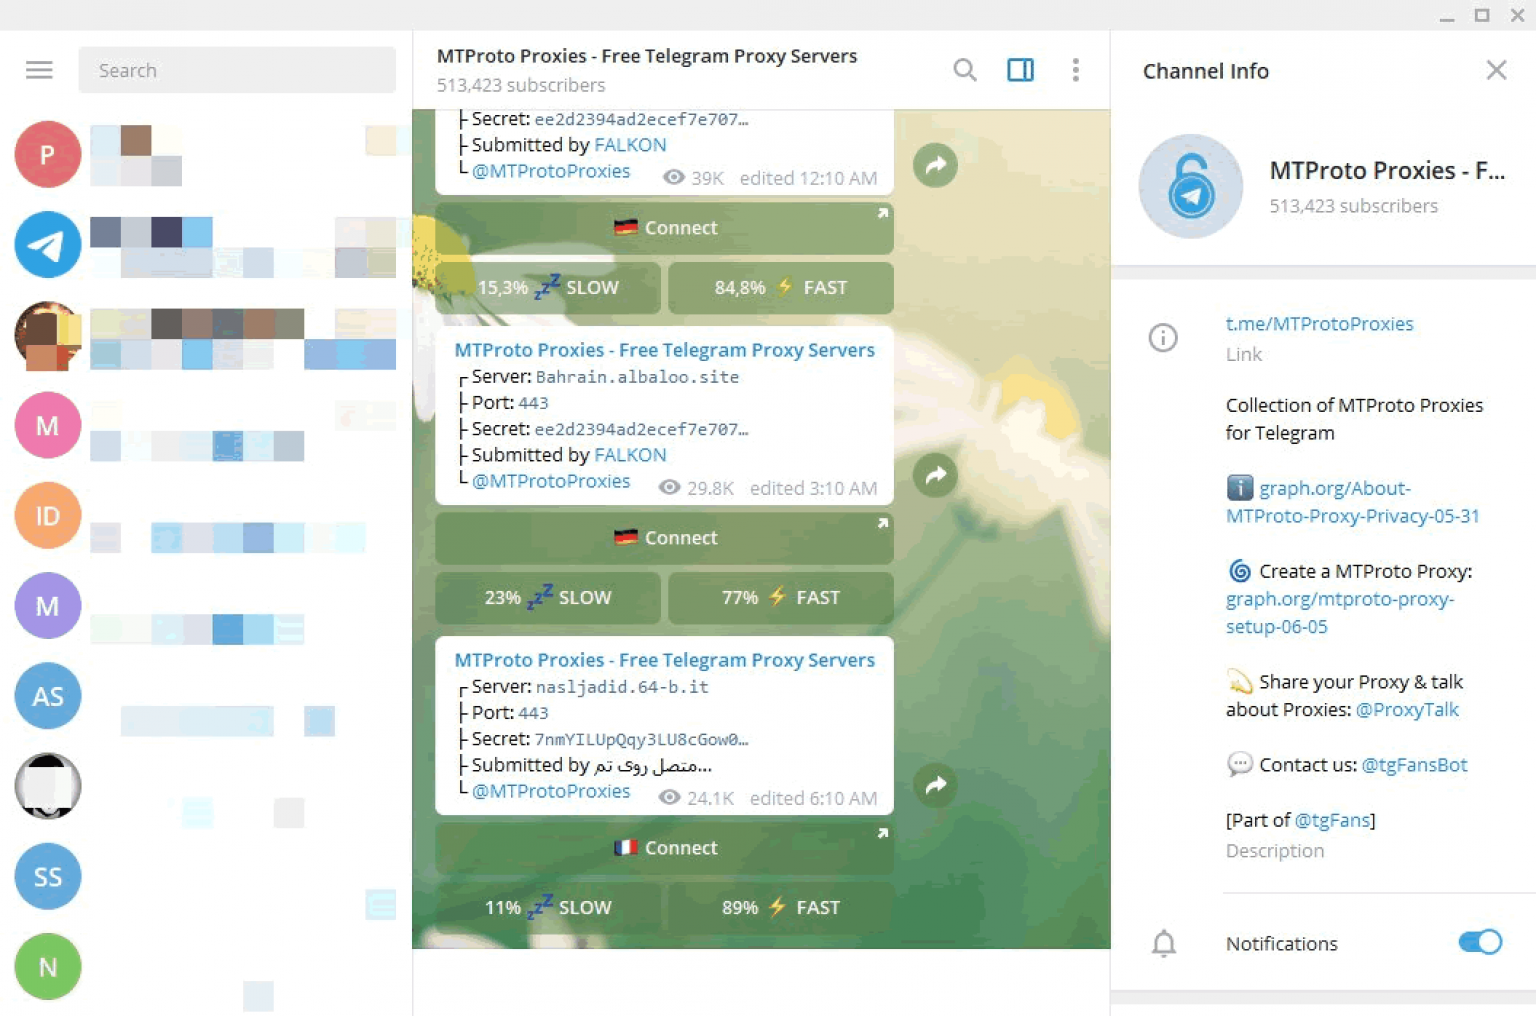
Task: Open the channel avatar in Channel Info
Action: [x=1191, y=186]
